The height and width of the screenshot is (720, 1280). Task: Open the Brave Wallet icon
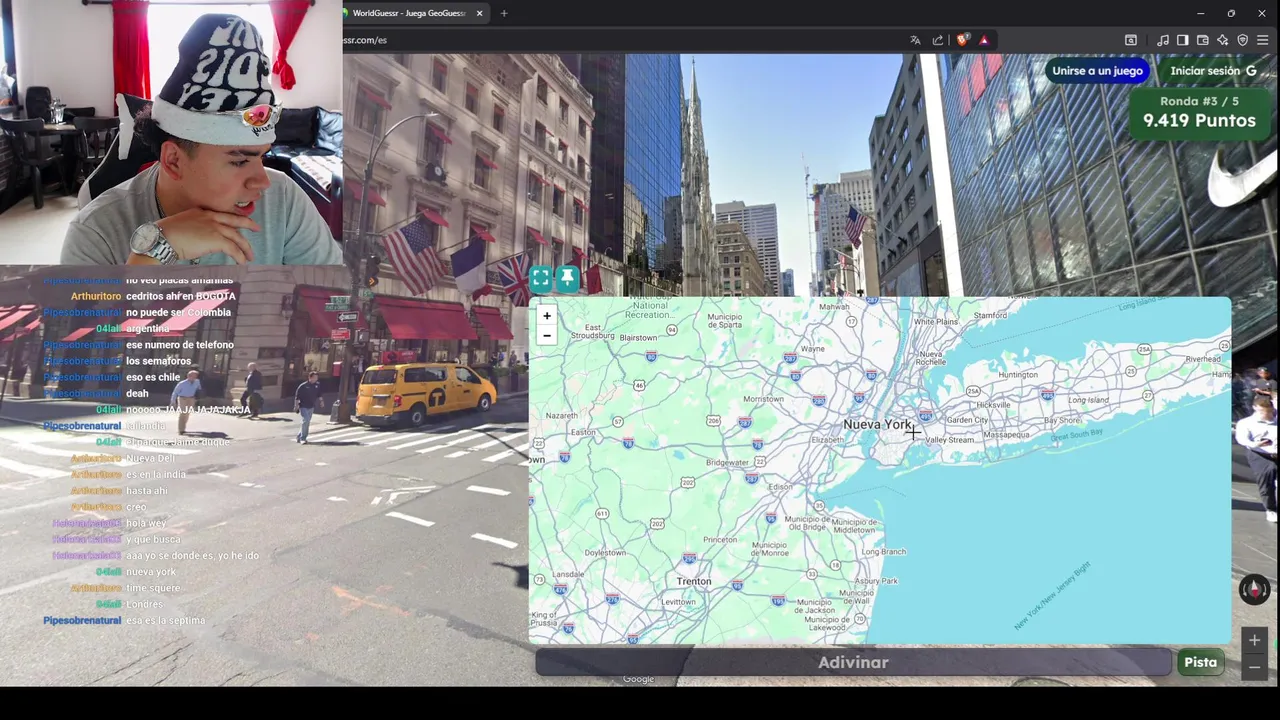click(1202, 40)
